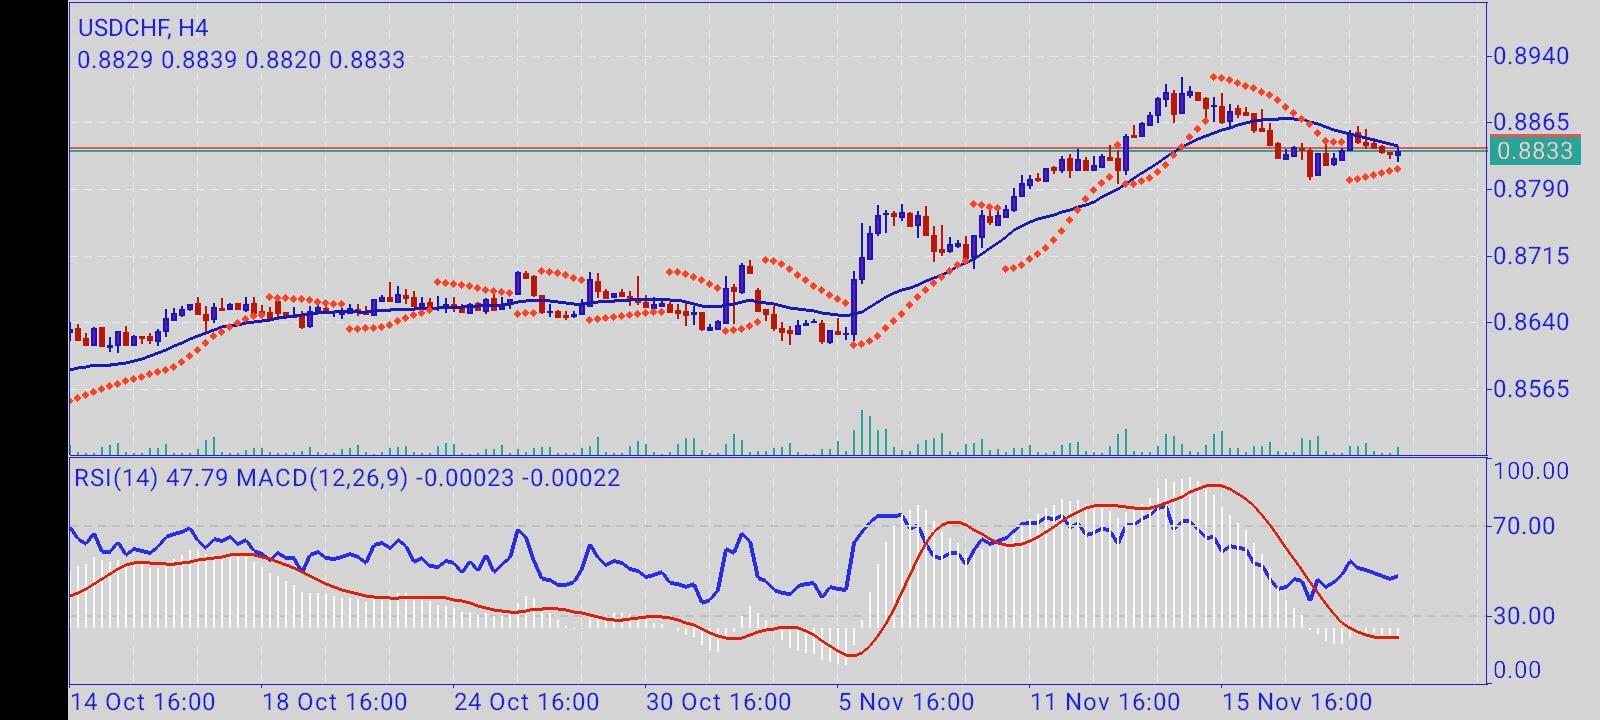Select the RSI(14) 47.79 indicator label

[151, 478]
